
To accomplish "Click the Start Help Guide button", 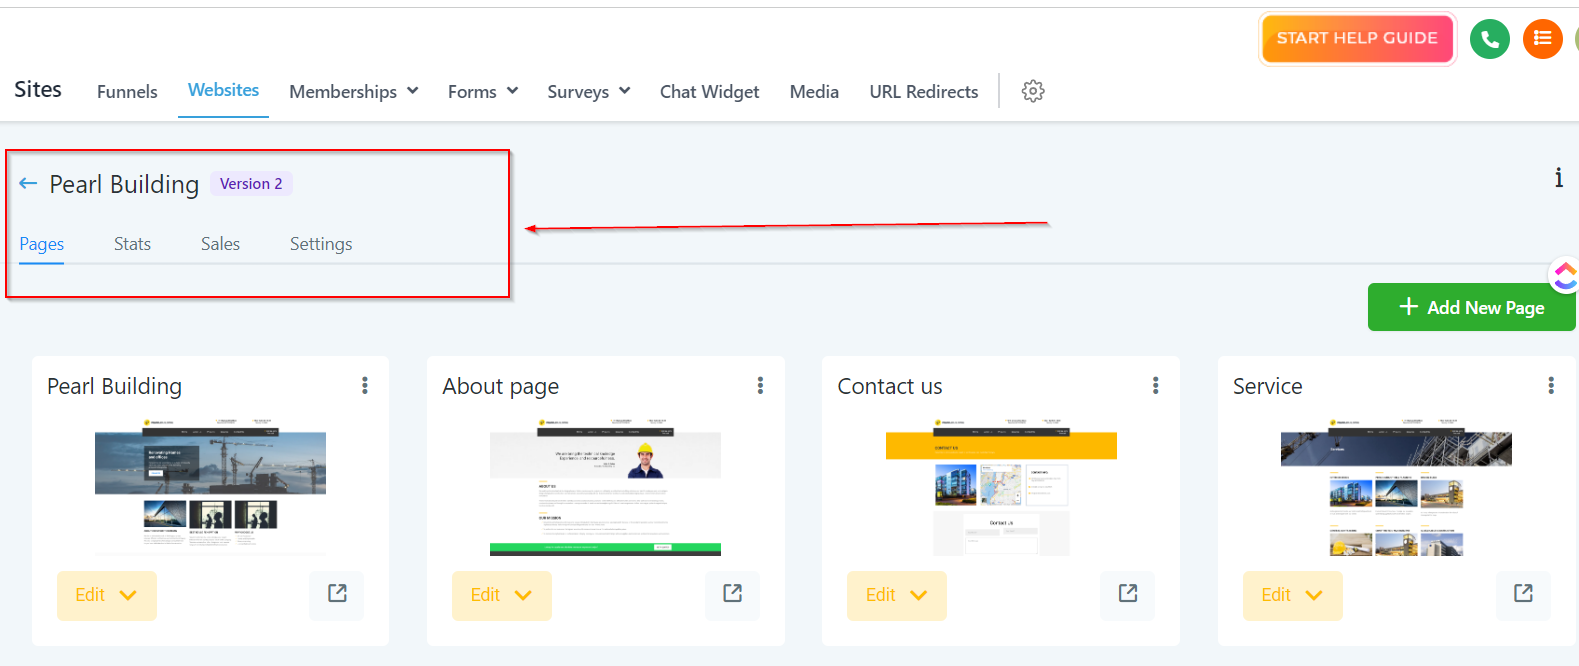I will [x=1356, y=39].
